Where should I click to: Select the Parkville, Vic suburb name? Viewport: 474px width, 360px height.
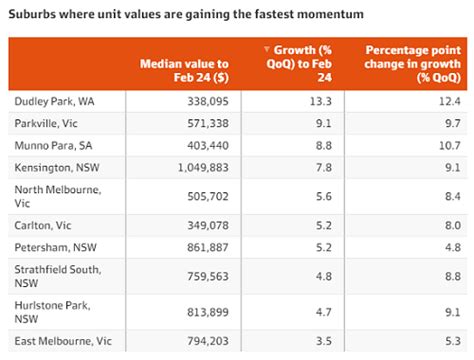pos(46,123)
